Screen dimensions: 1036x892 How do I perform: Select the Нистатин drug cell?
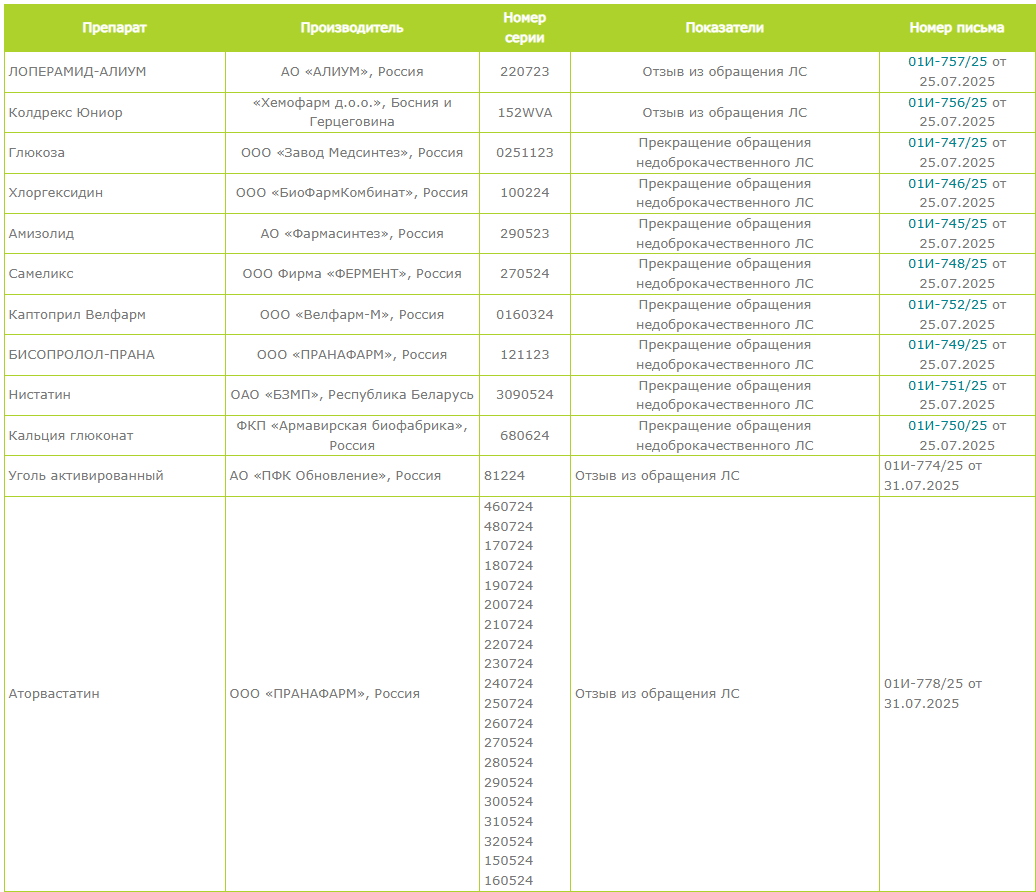coord(114,395)
